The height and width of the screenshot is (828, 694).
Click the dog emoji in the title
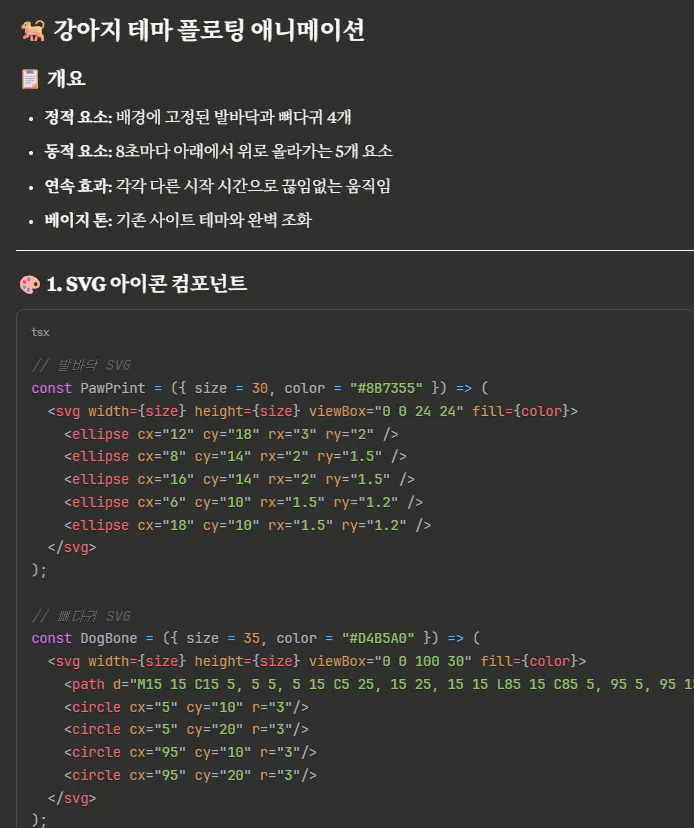[33, 30]
